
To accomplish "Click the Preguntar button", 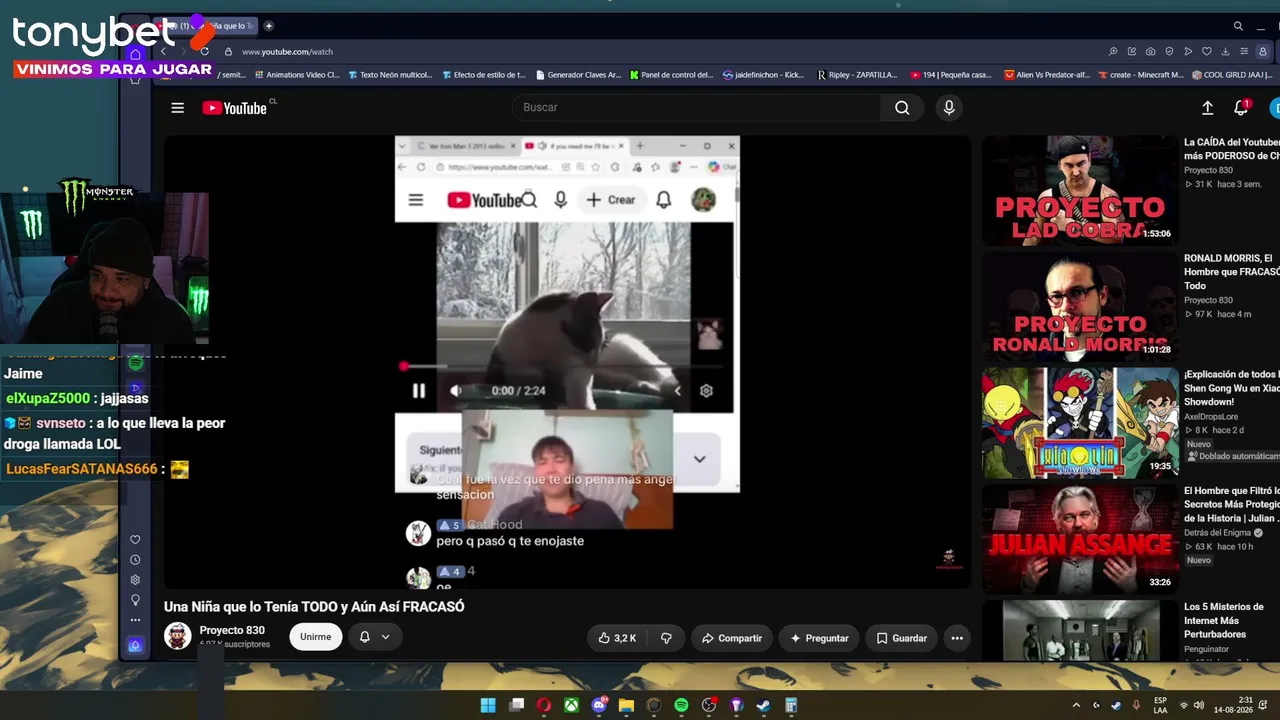I will coord(819,638).
